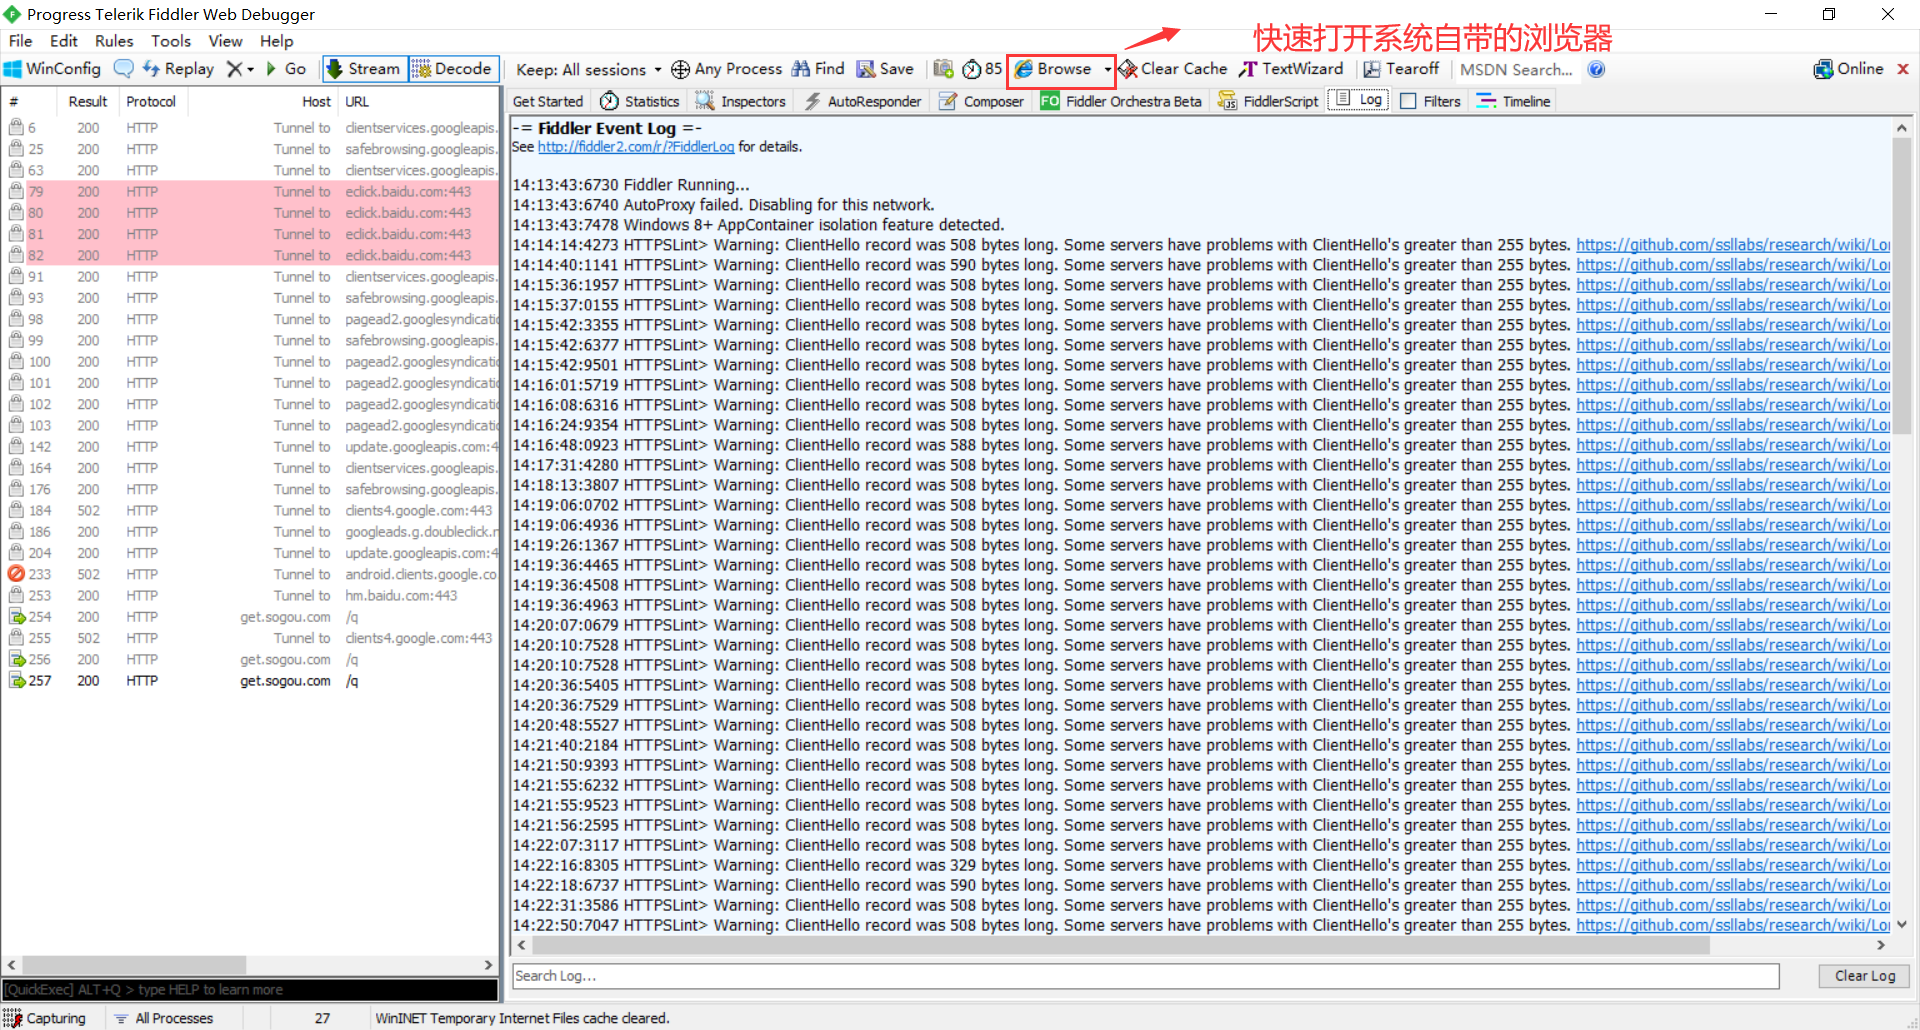Open the 14:14:14 HTTPSLint github link
The height and width of the screenshot is (1030, 1920).
[1733, 245]
